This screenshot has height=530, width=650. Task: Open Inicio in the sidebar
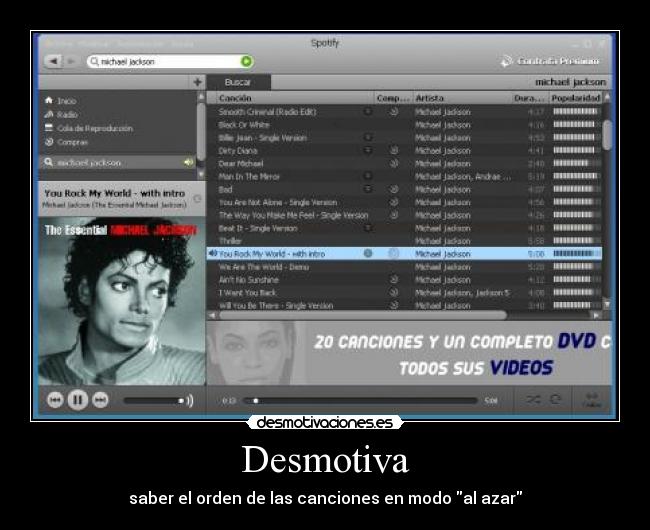(67, 101)
